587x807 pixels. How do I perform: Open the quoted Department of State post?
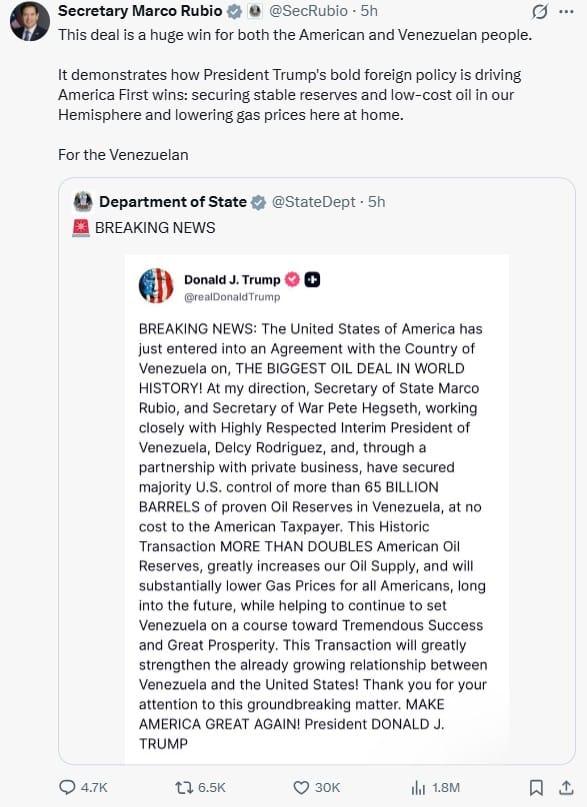(x=316, y=471)
